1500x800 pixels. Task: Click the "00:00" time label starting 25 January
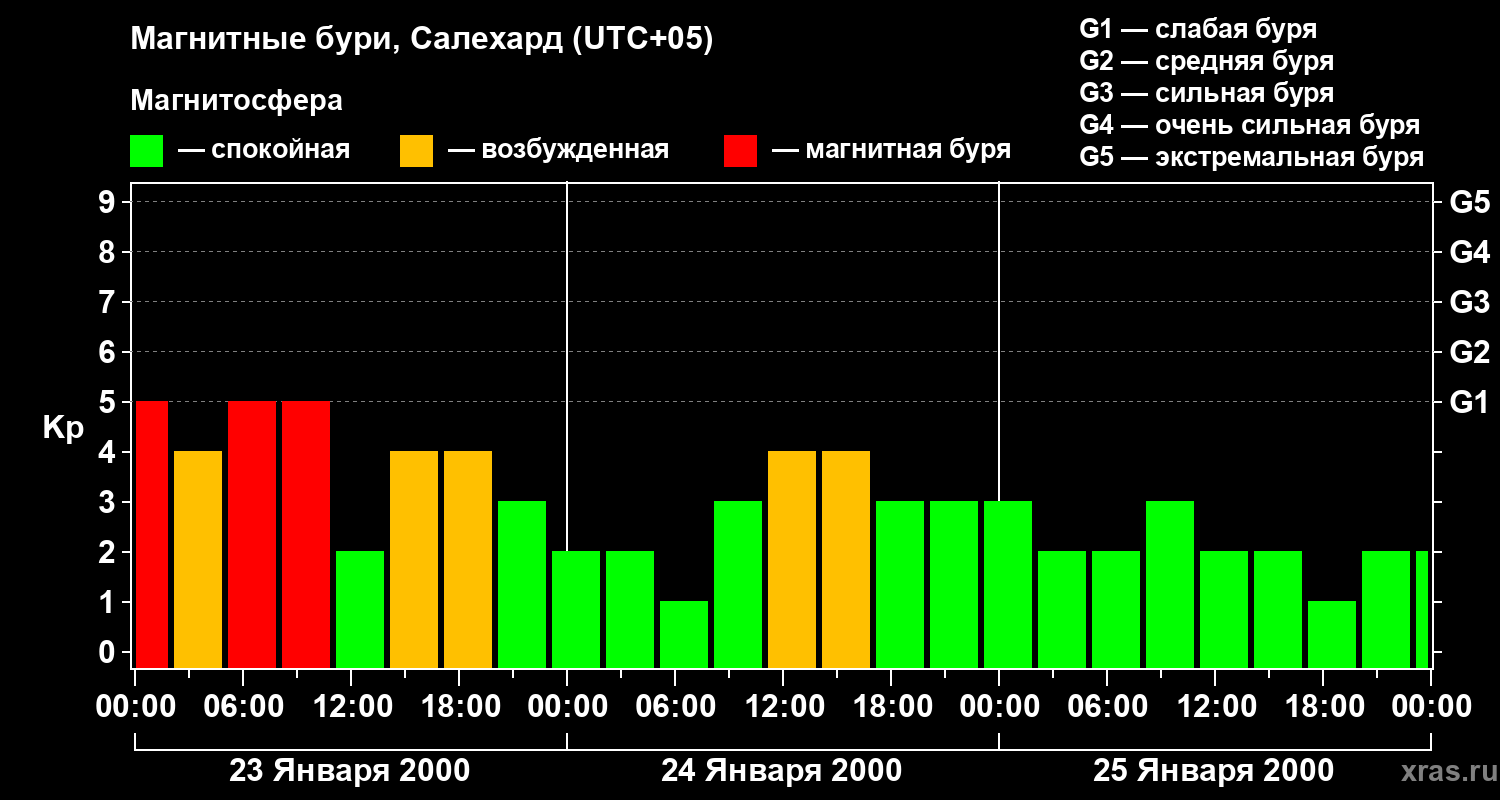click(x=999, y=707)
